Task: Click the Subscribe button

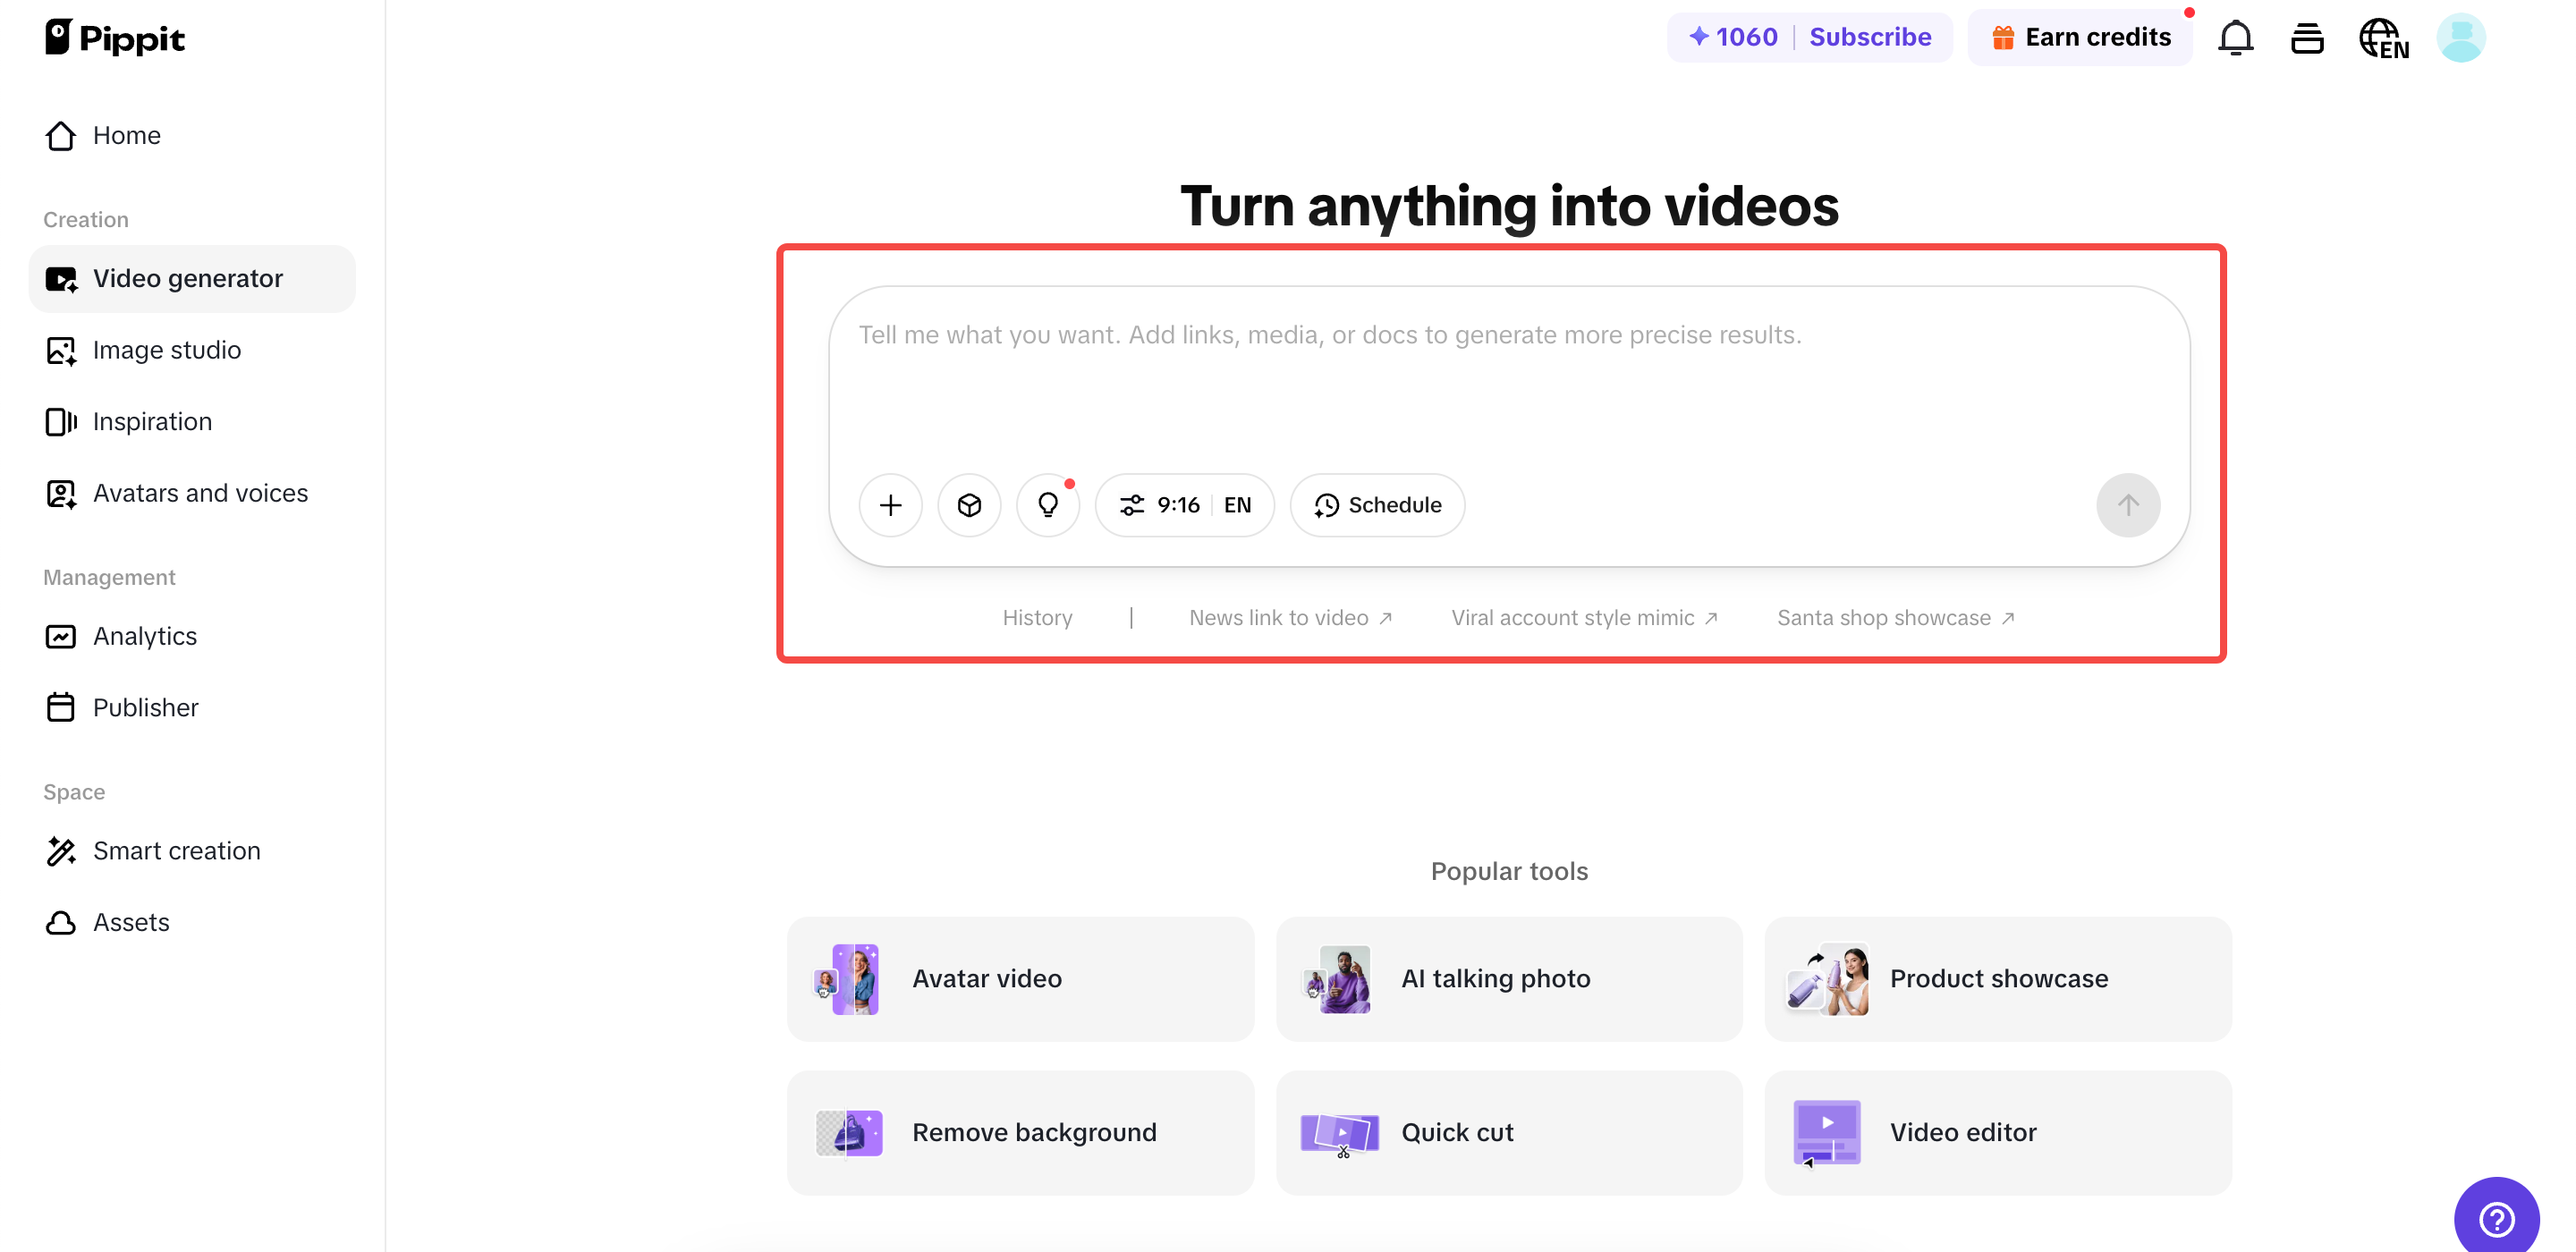Action: click(x=1870, y=37)
